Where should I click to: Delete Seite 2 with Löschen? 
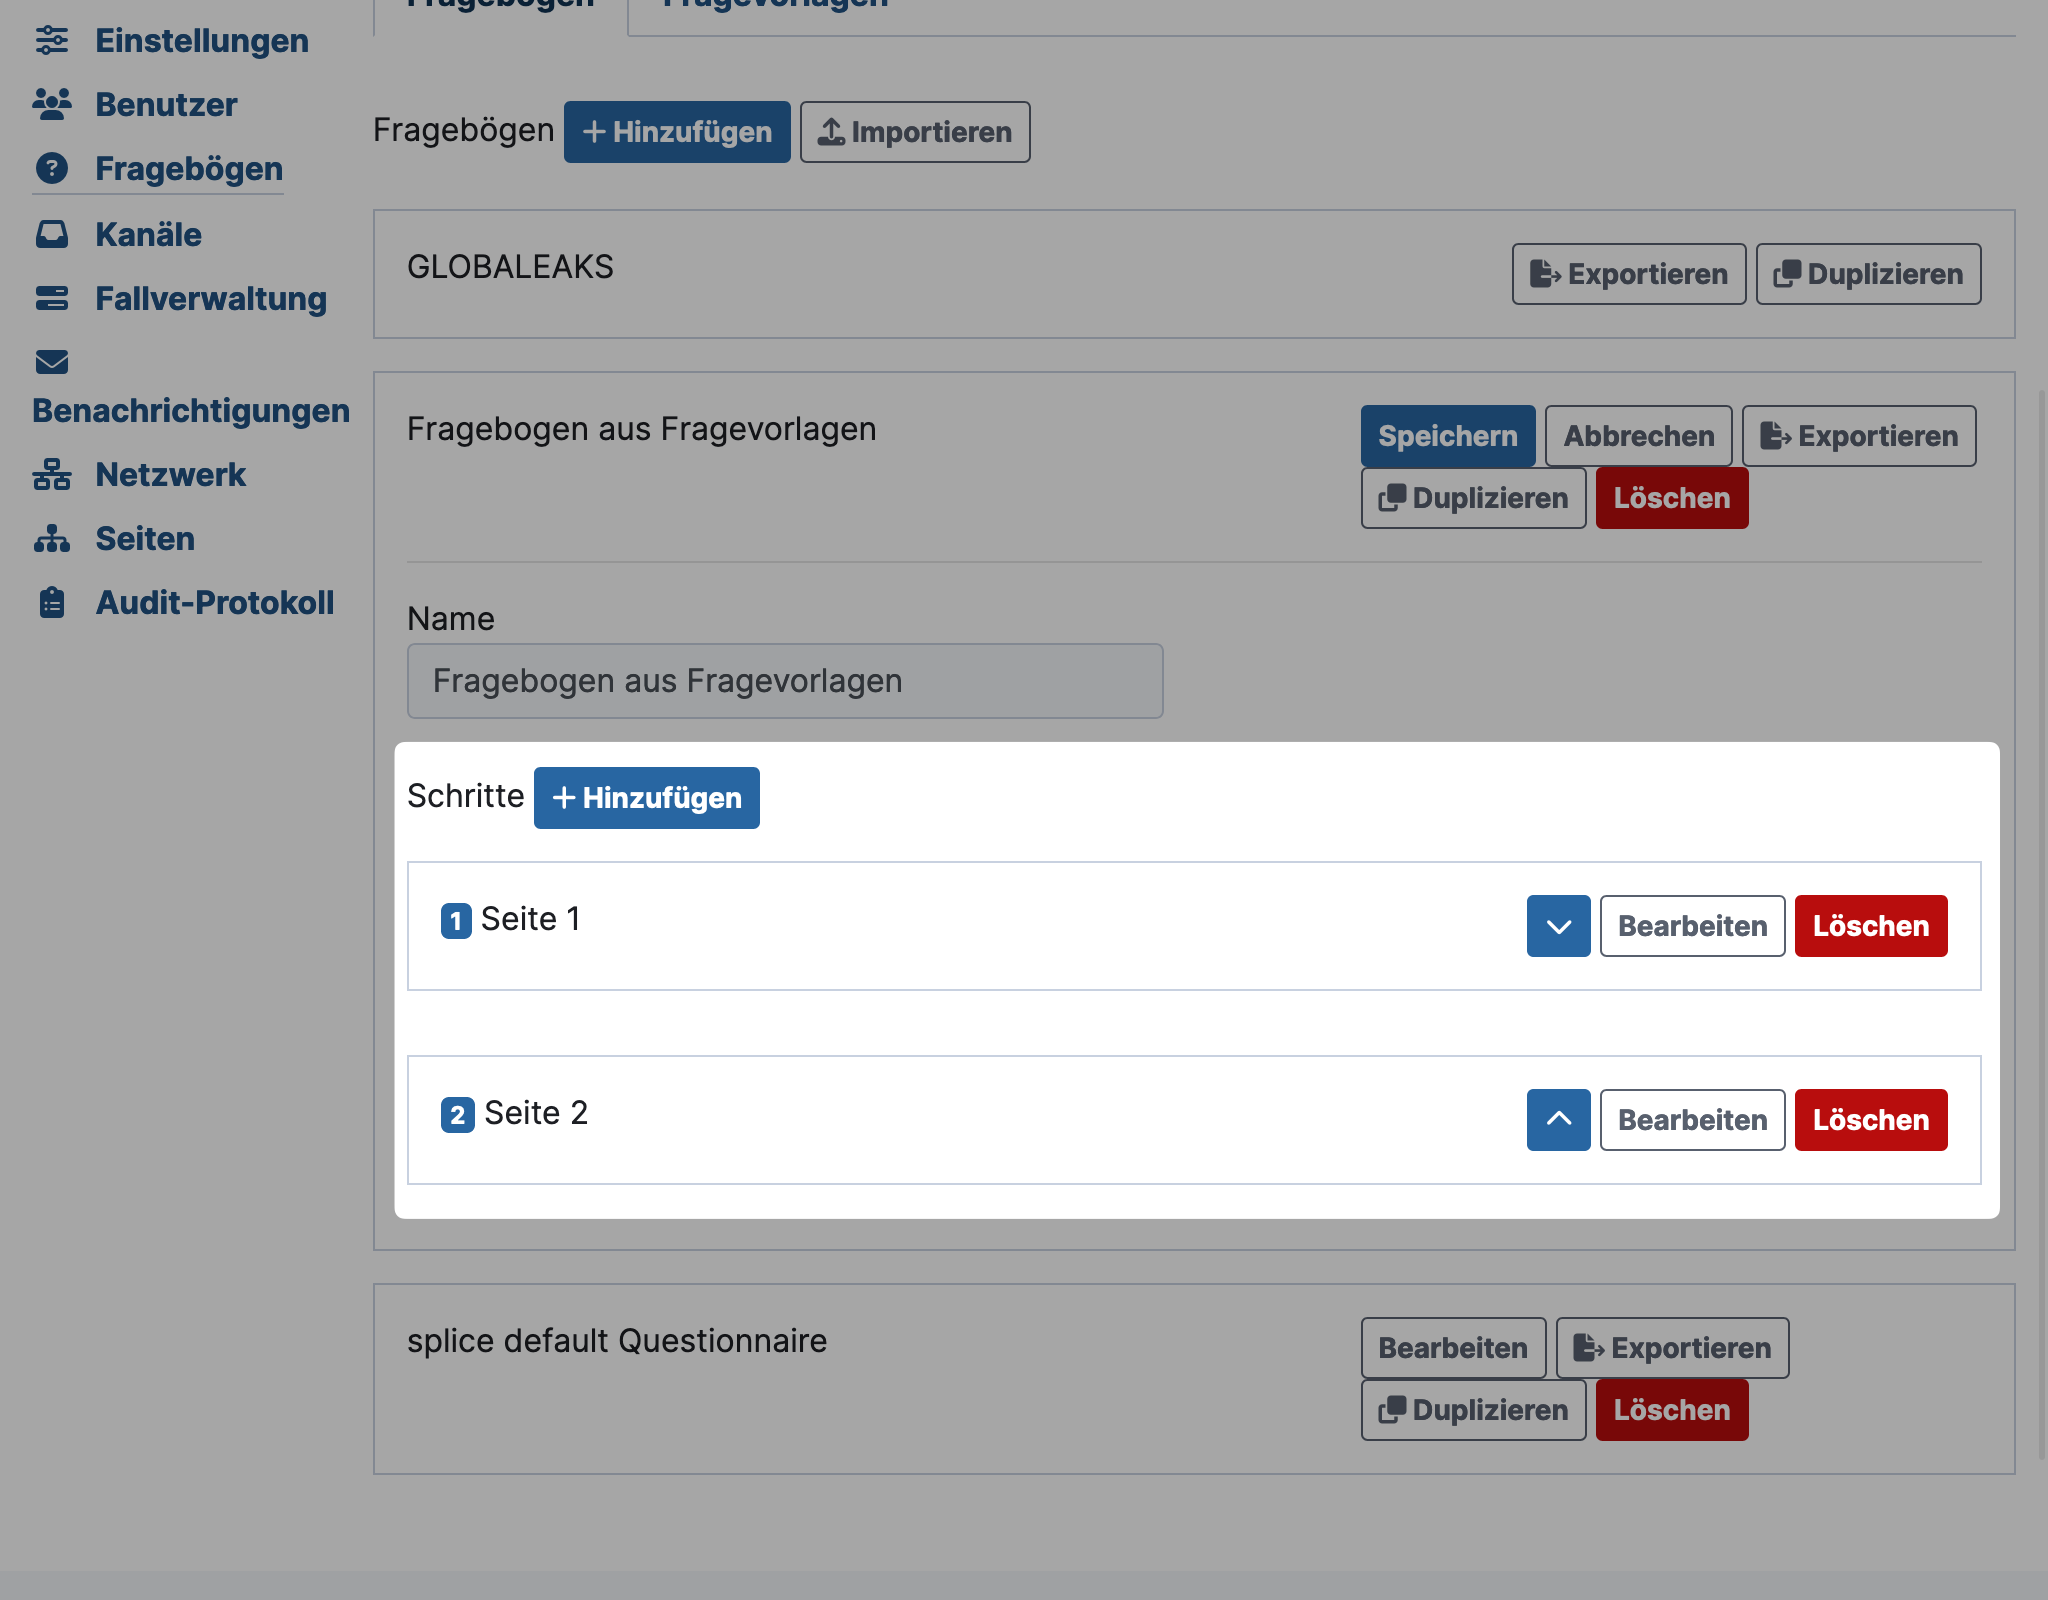pyautogui.click(x=1871, y=1120)
